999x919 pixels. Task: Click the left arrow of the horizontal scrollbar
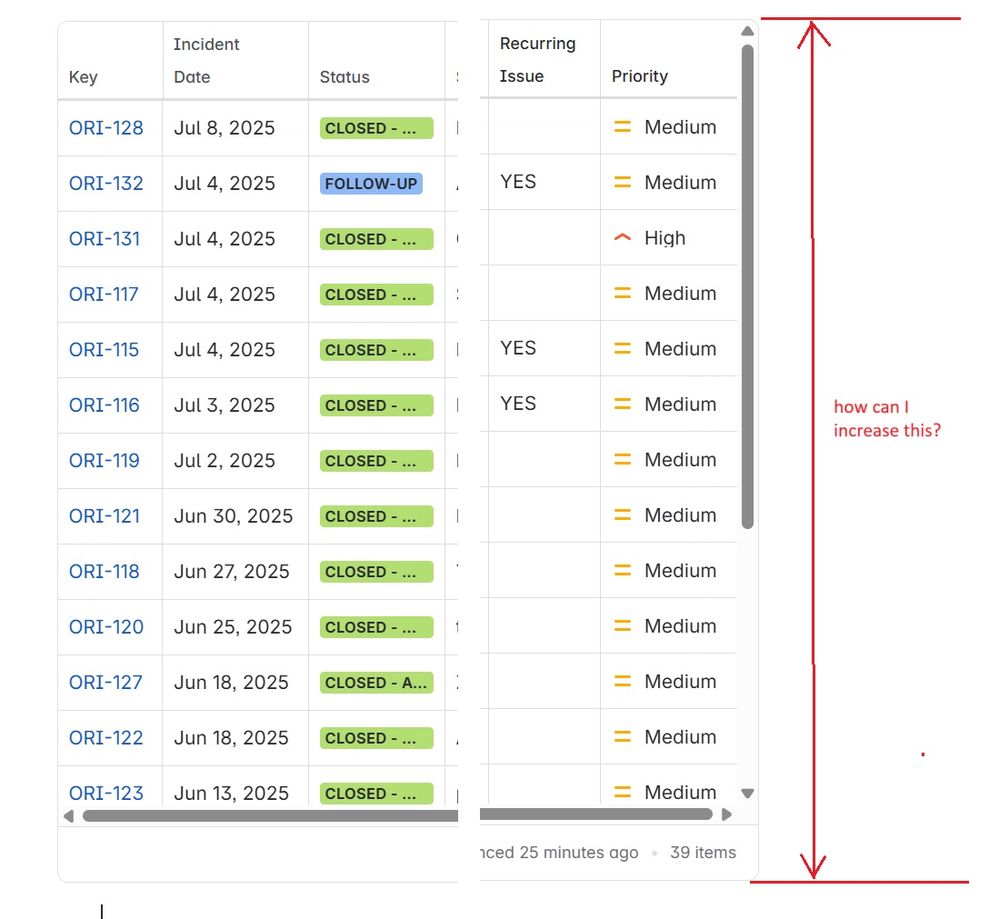click(x=68, y=816)
